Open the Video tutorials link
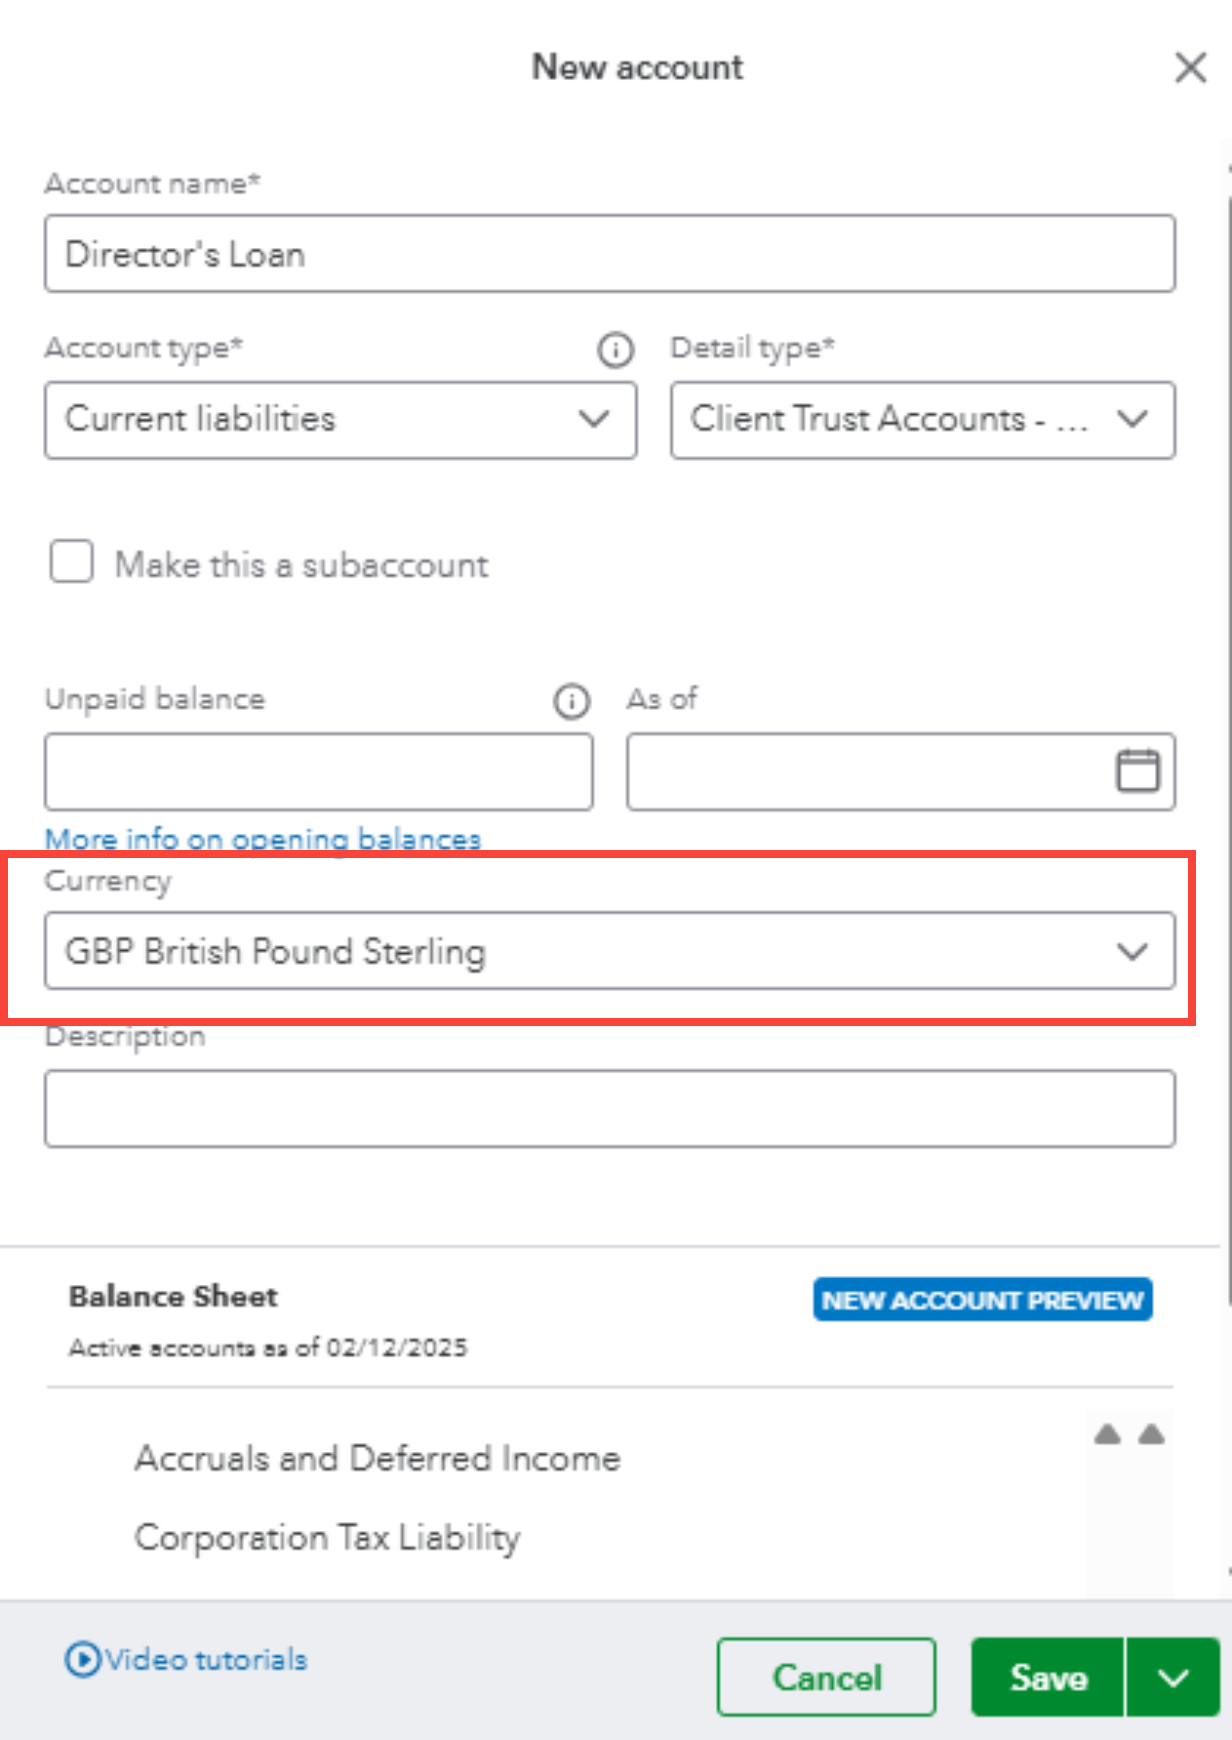The height and width of the screenshot is (1740, 1232). click(206, 1660)
